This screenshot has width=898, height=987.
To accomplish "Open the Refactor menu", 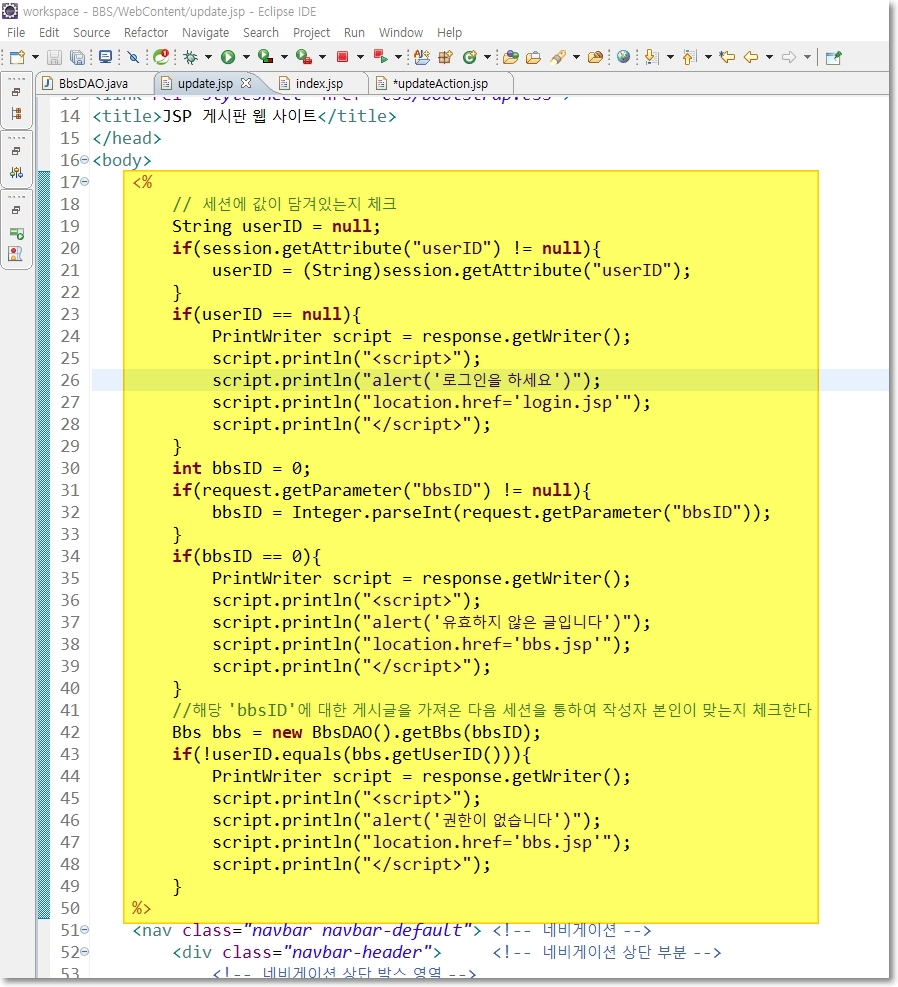I will coord(146,33).
